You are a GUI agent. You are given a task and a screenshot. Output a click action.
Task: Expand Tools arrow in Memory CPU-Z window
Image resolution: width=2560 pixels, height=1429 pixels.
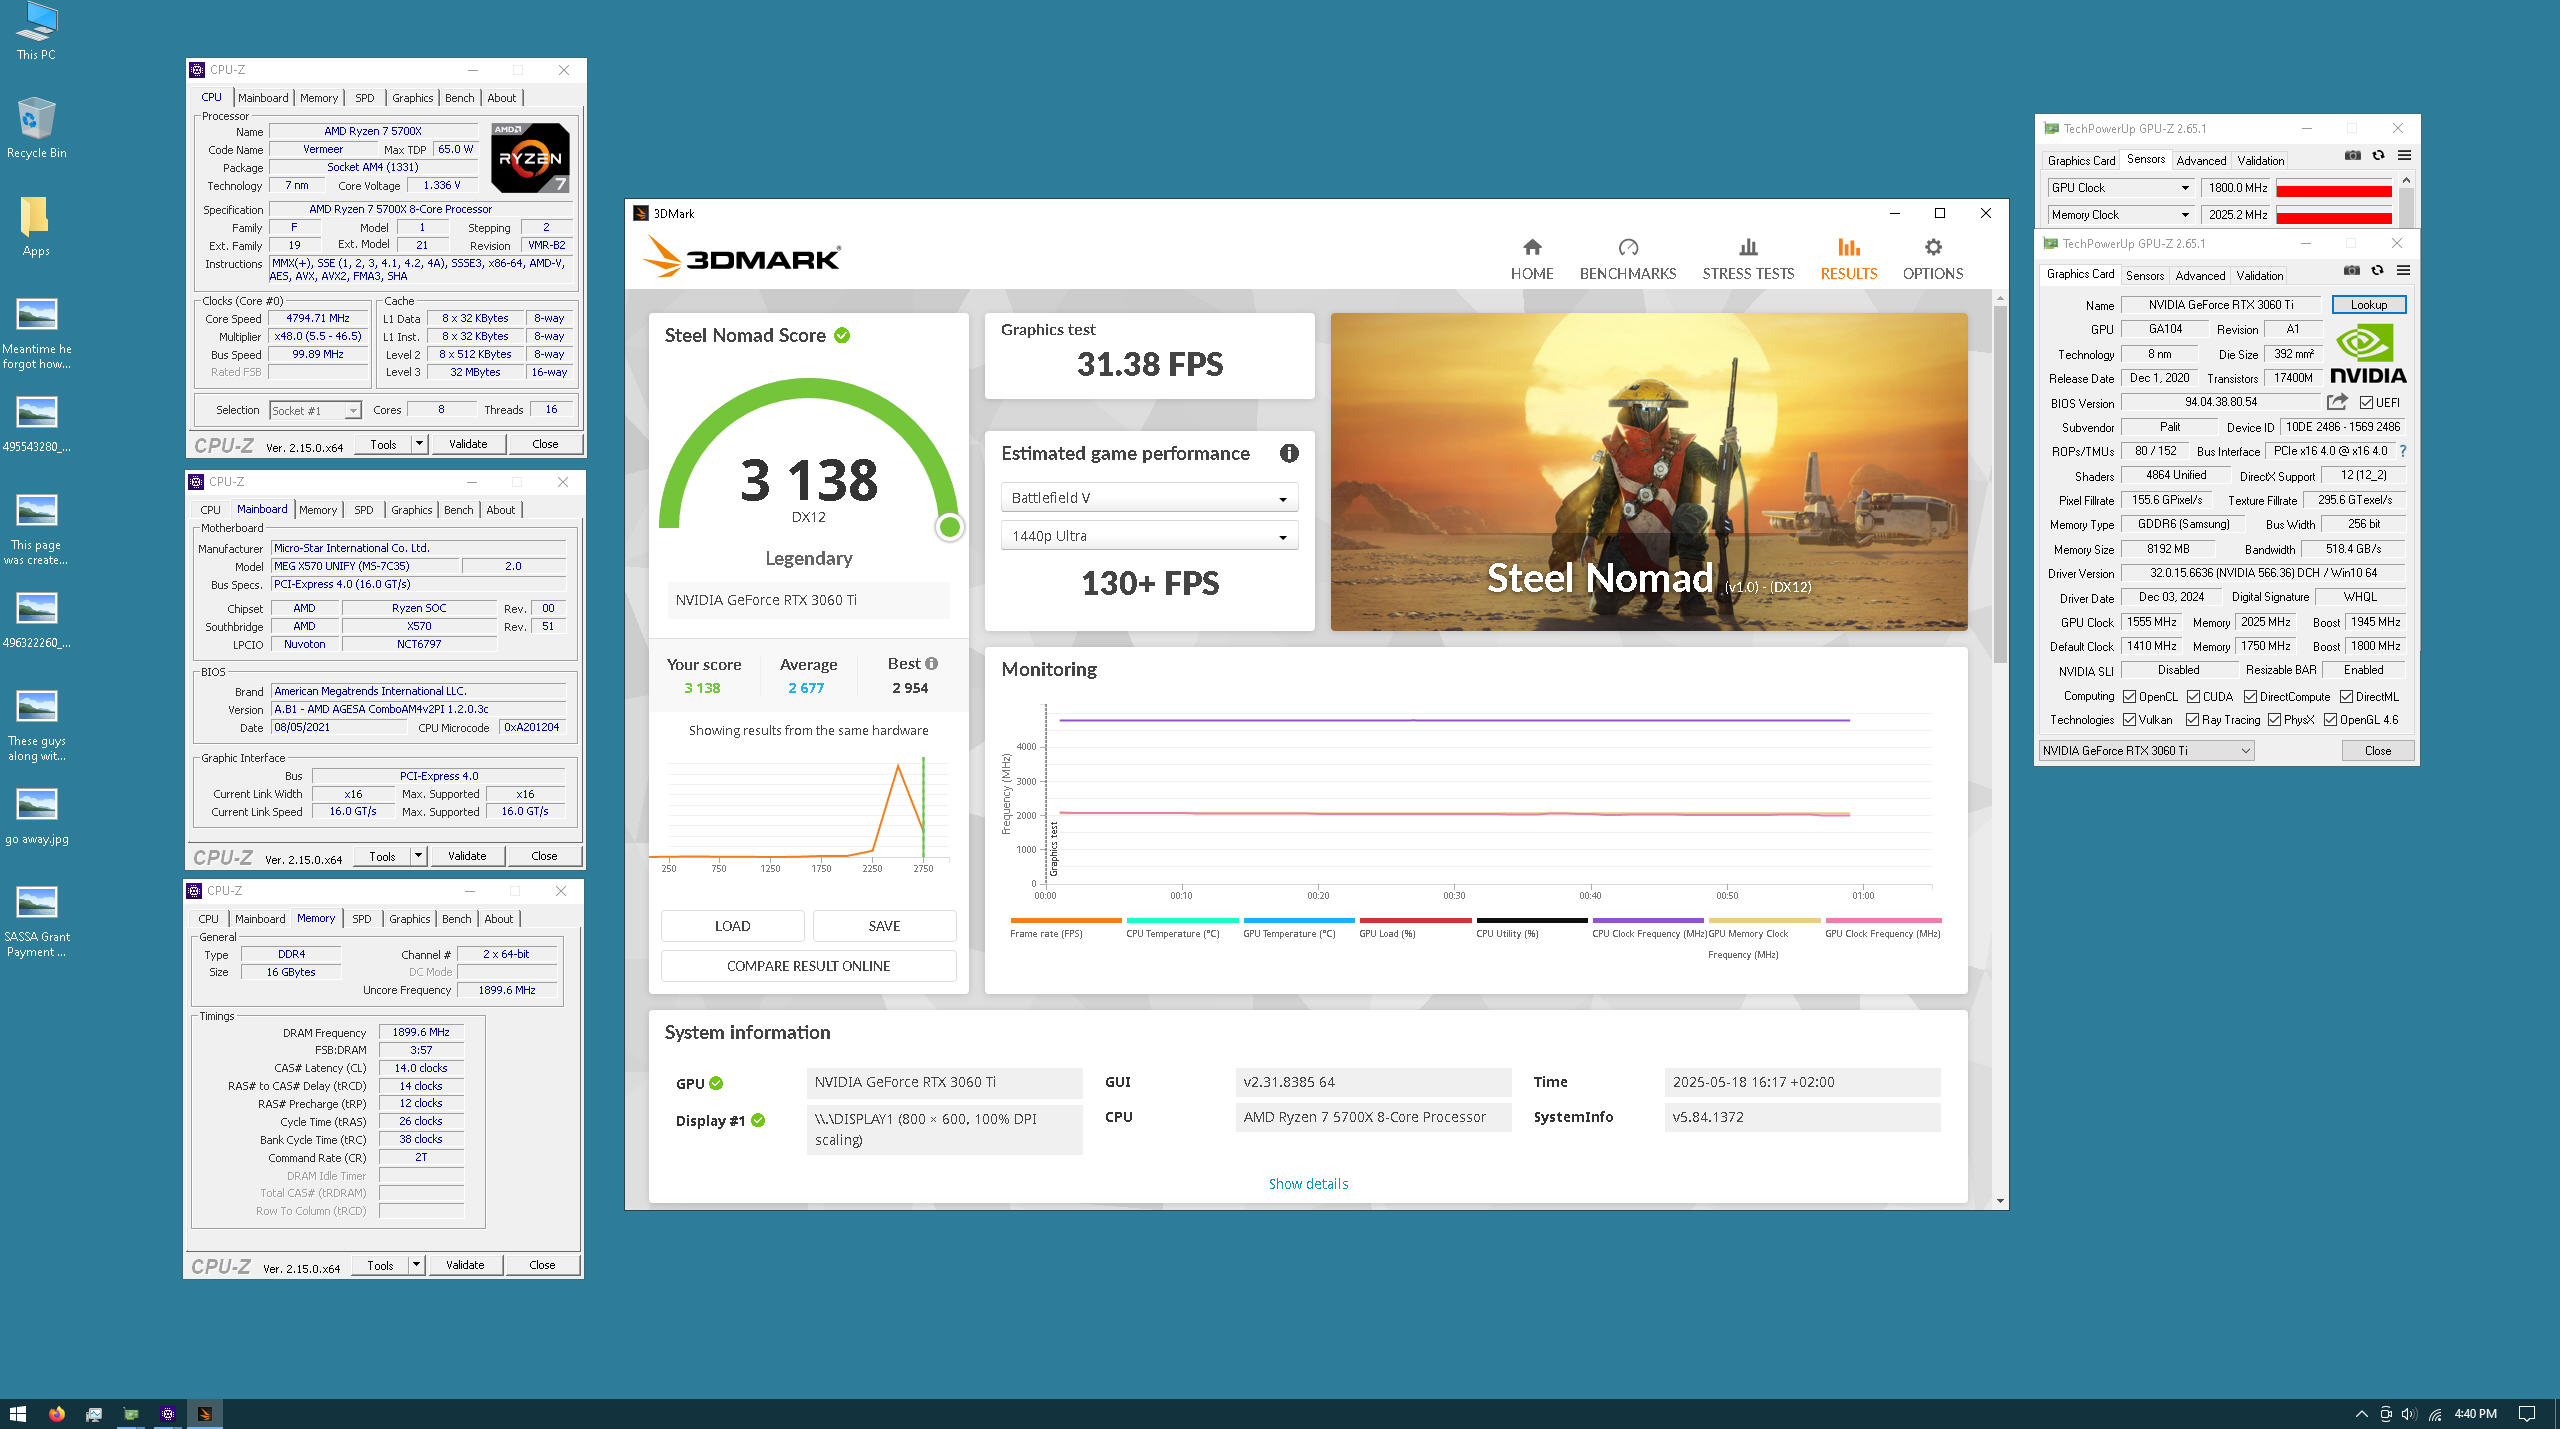tap(416, 1265)
